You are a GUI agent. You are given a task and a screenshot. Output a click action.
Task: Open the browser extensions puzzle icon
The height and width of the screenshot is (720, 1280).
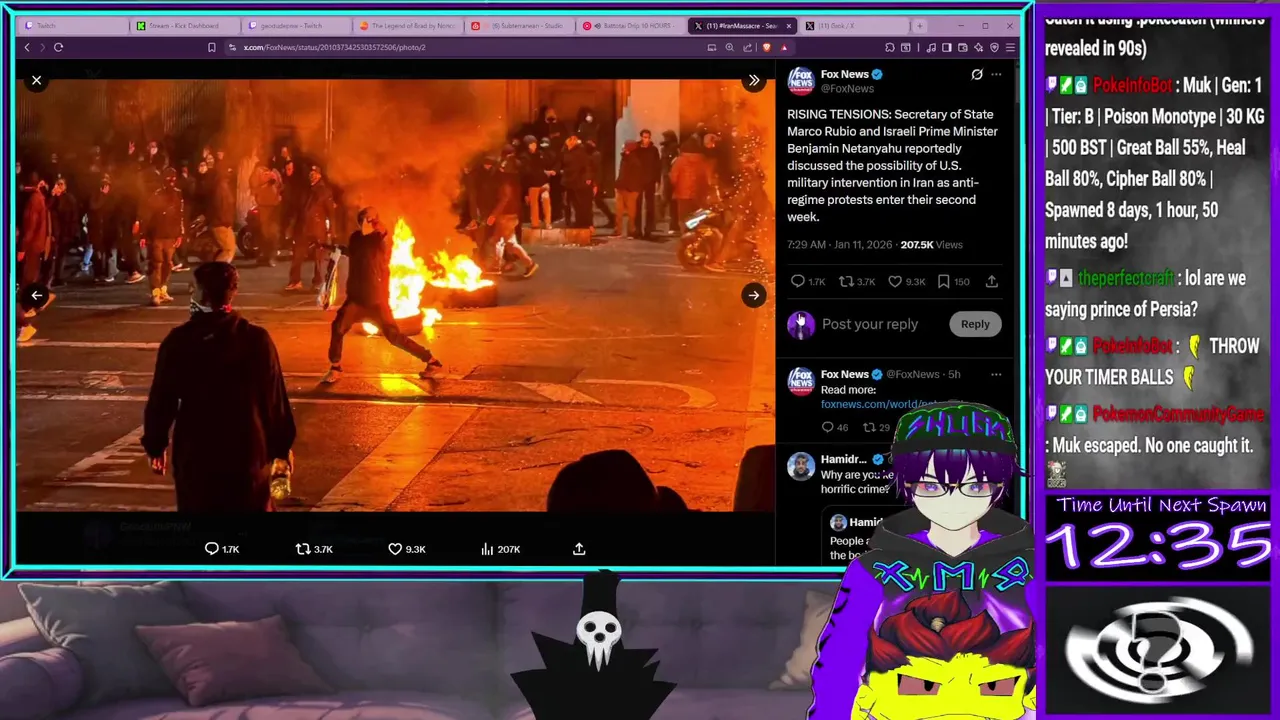(x=890, y=47)
